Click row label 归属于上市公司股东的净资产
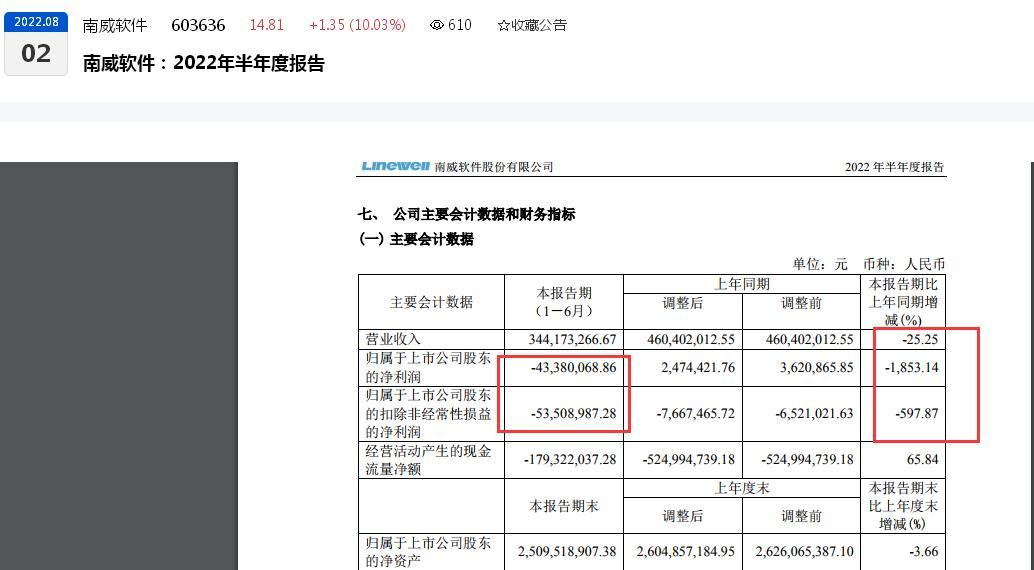Image resolution: width=1034 pixels, height=570 pixels. point(428,552)
